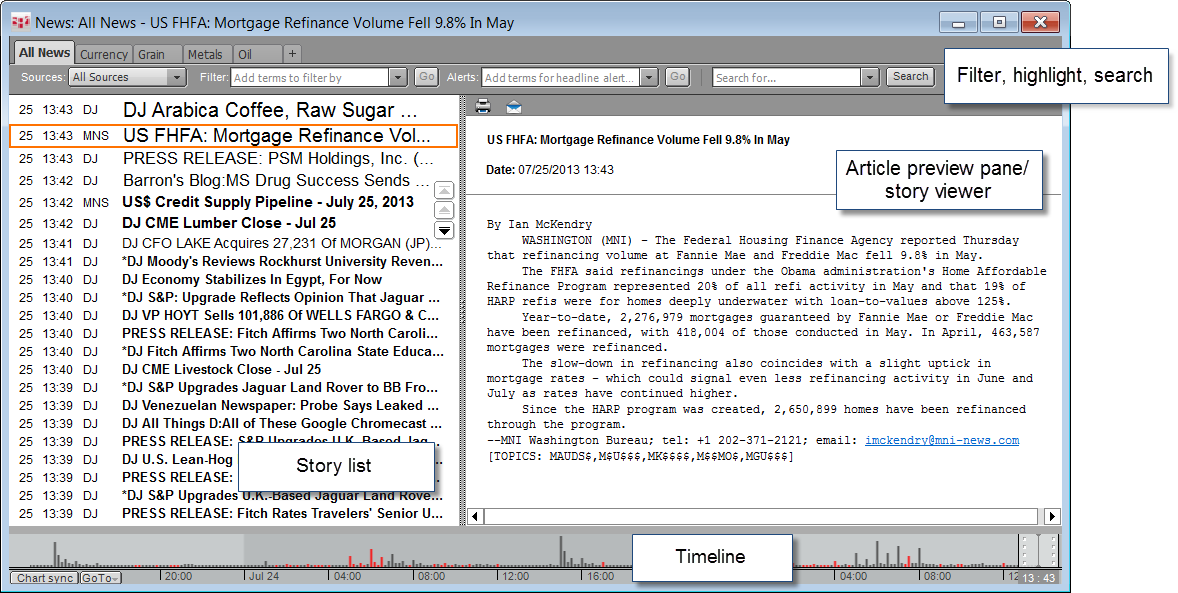Click the Search button
This screenshot has height=593, width=1178.
pyautogui.click(x=910, y=77)
